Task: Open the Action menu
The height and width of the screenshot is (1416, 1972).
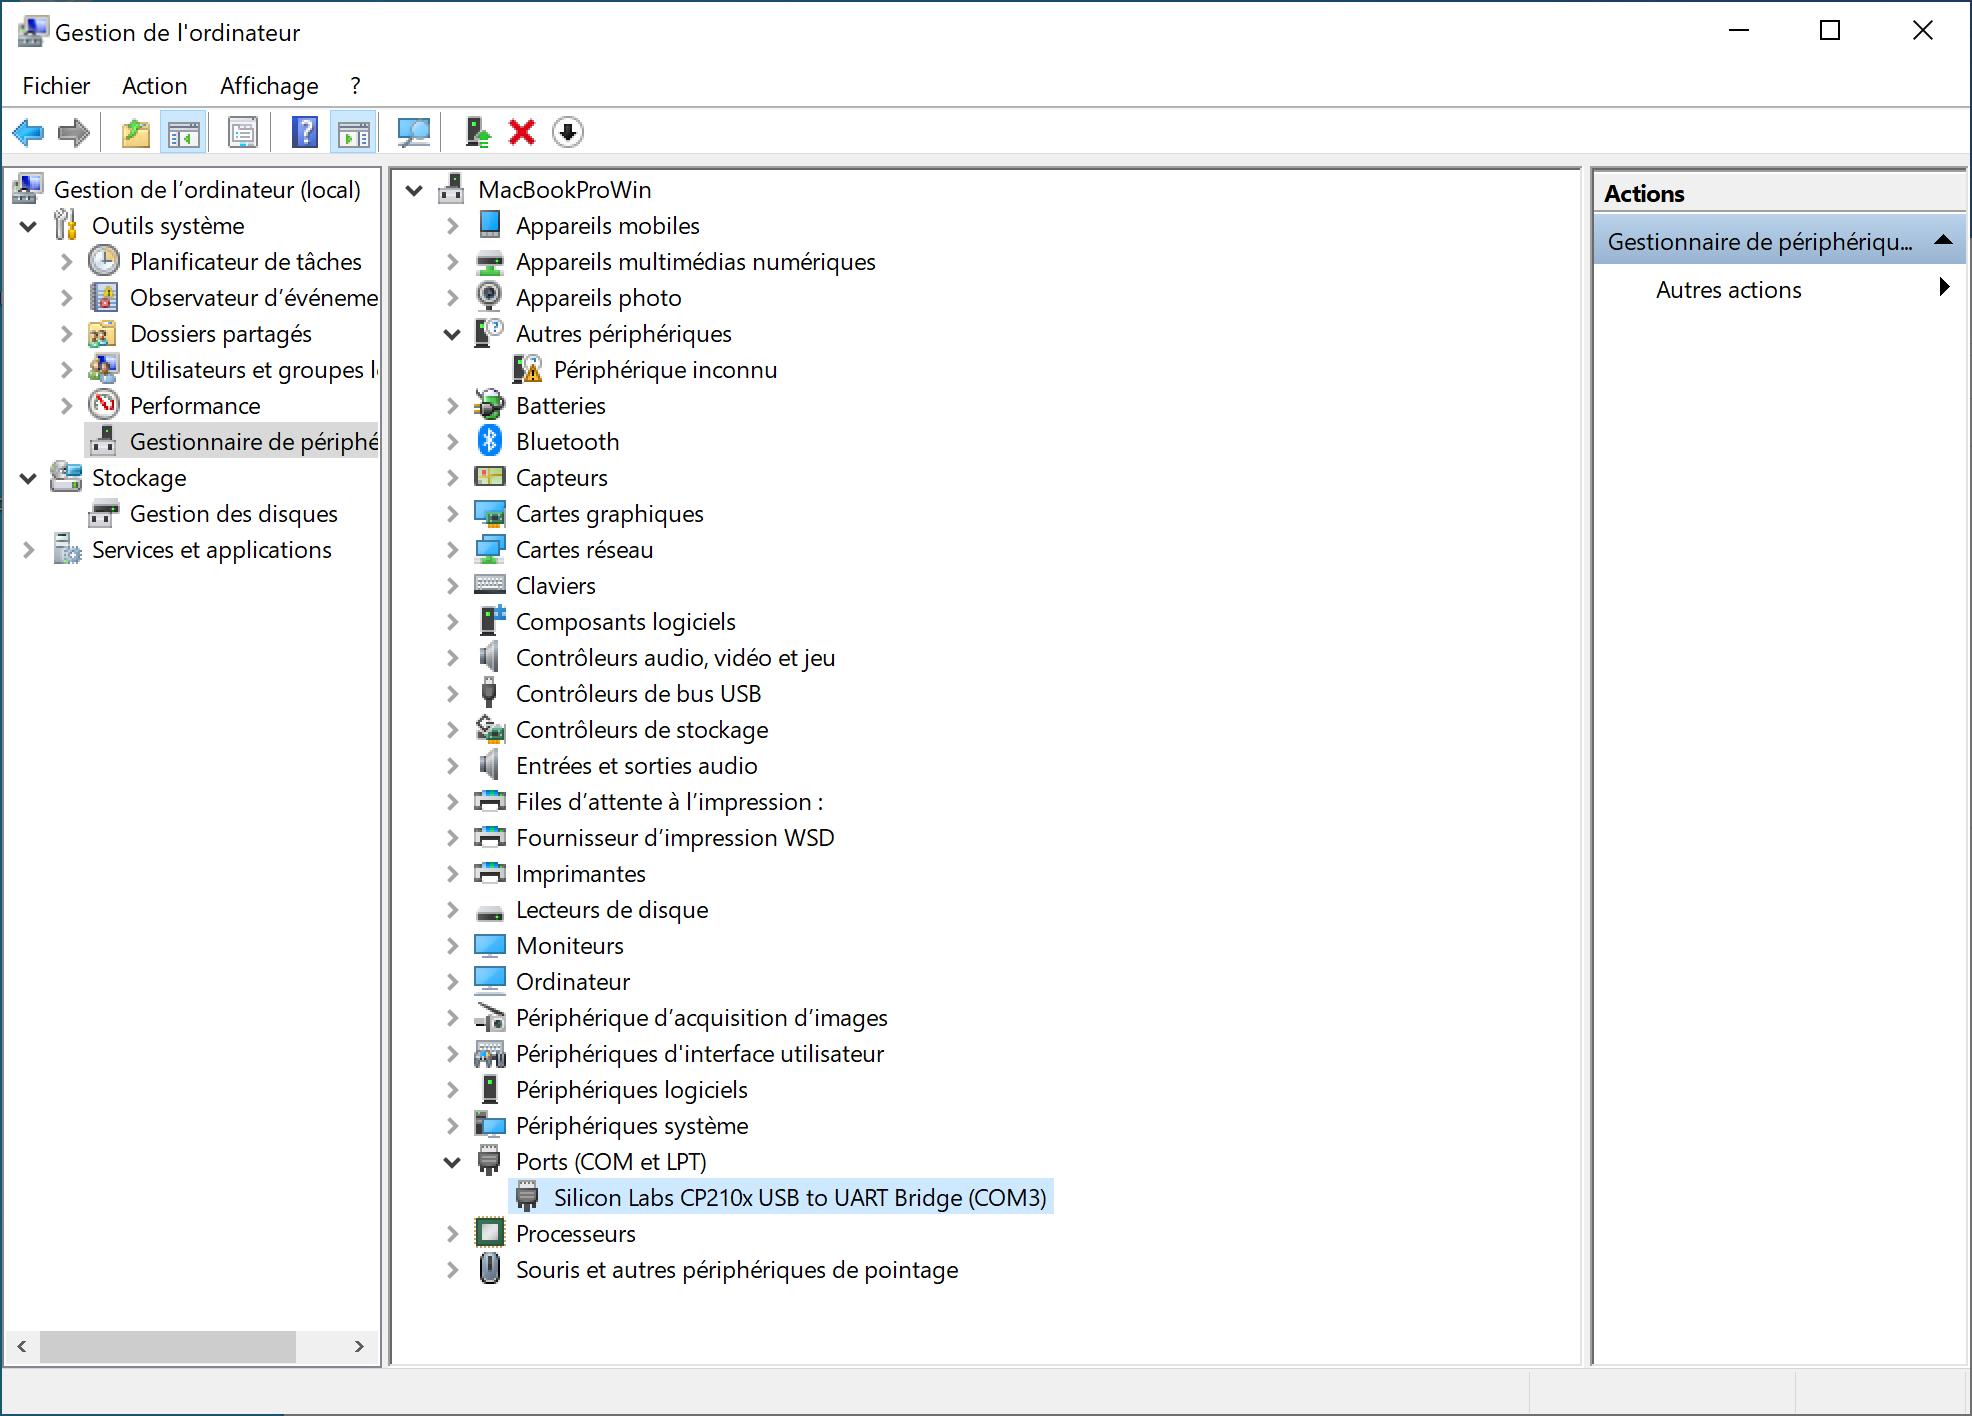Action: pos(154,86)
